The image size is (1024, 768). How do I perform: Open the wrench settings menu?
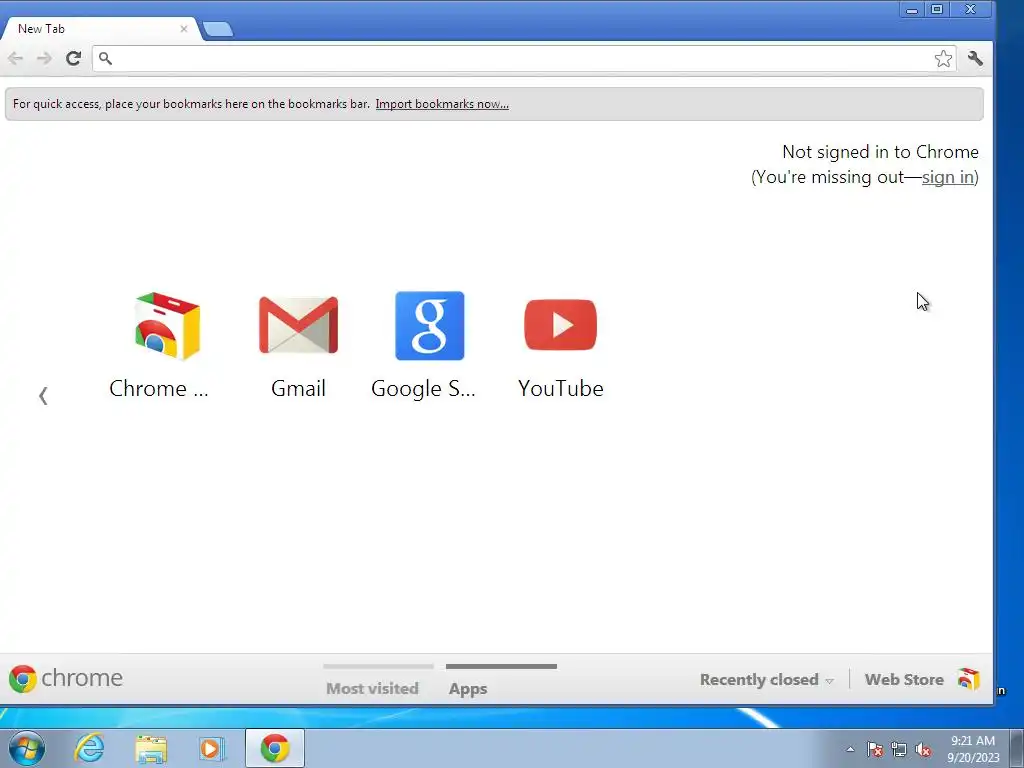[x=975, y=59]
